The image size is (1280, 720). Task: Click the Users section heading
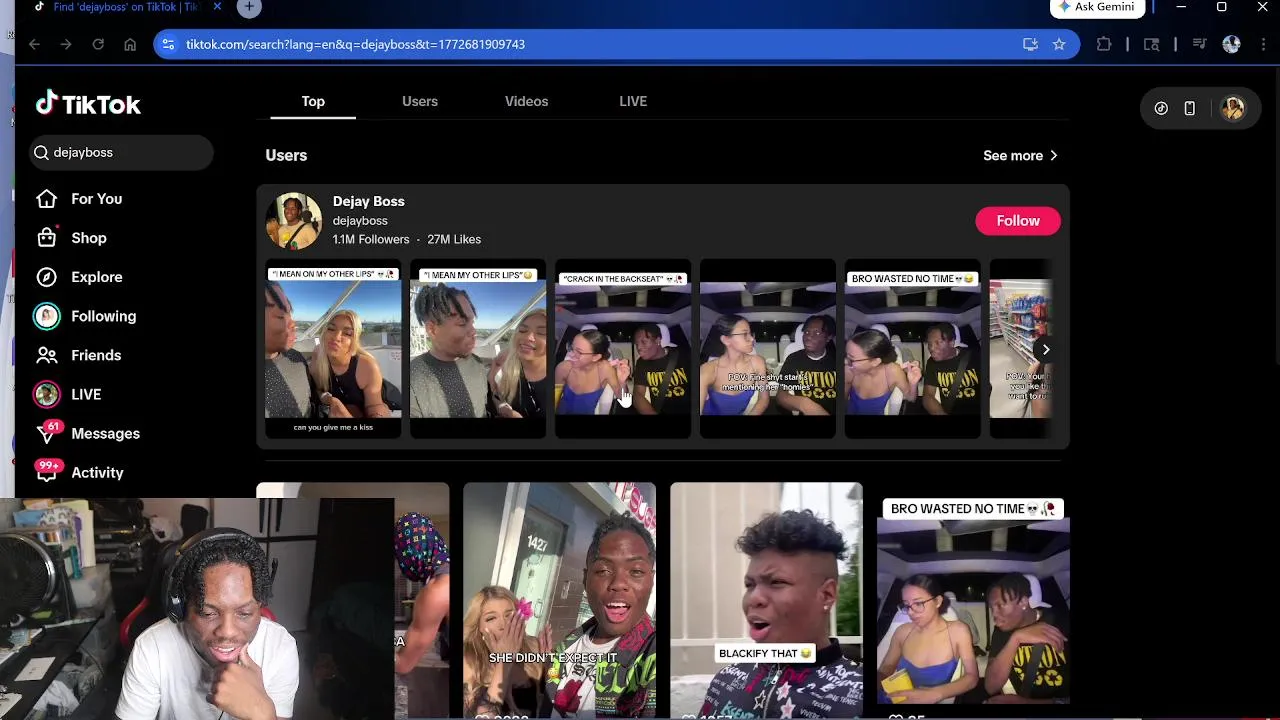(x=286, y=155)
